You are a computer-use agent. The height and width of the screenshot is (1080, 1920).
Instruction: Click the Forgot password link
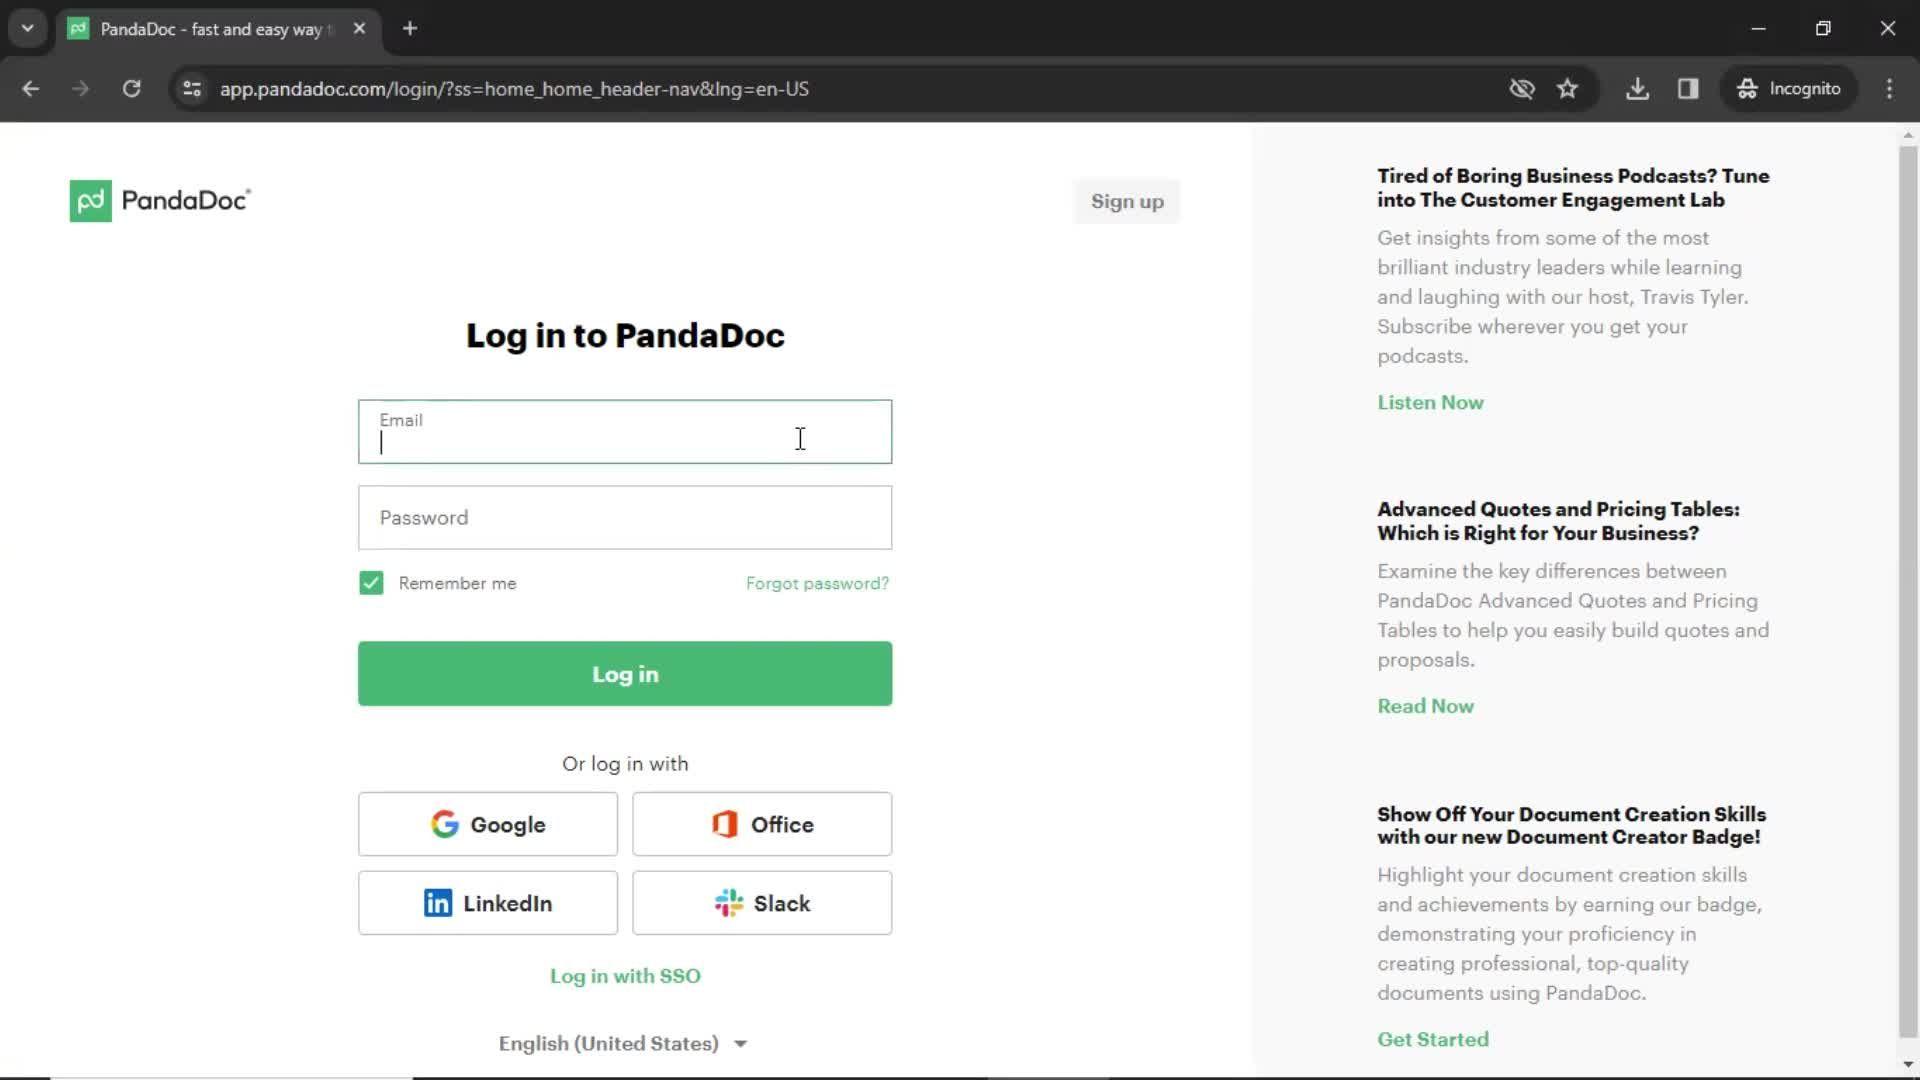click(x=818, y=583)
